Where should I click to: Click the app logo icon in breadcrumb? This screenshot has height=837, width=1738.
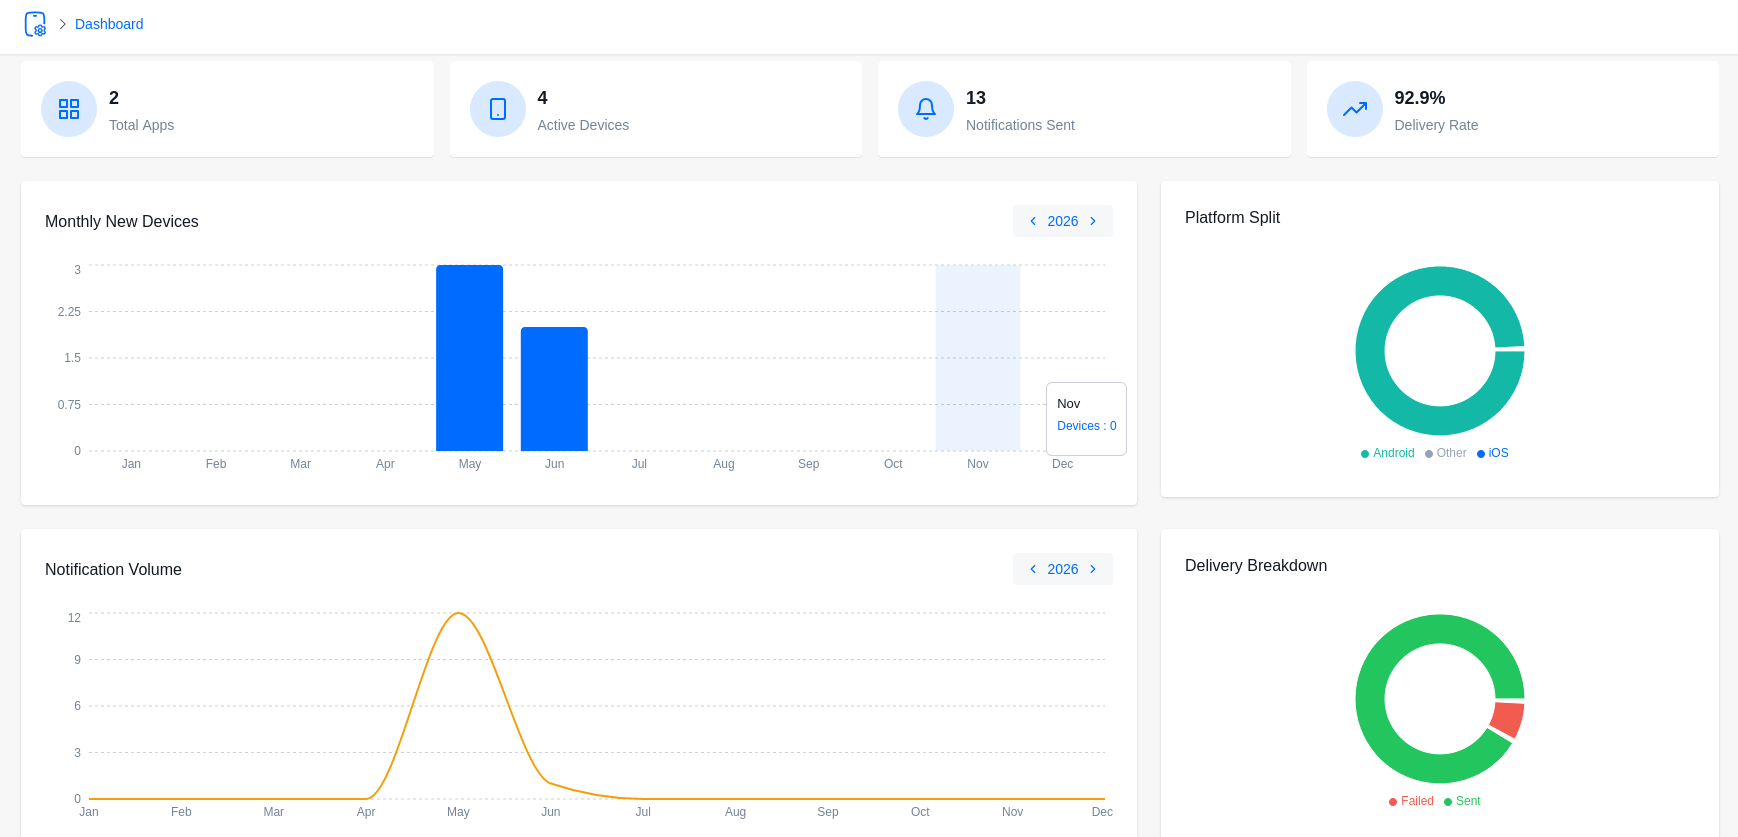click(35, 24)
